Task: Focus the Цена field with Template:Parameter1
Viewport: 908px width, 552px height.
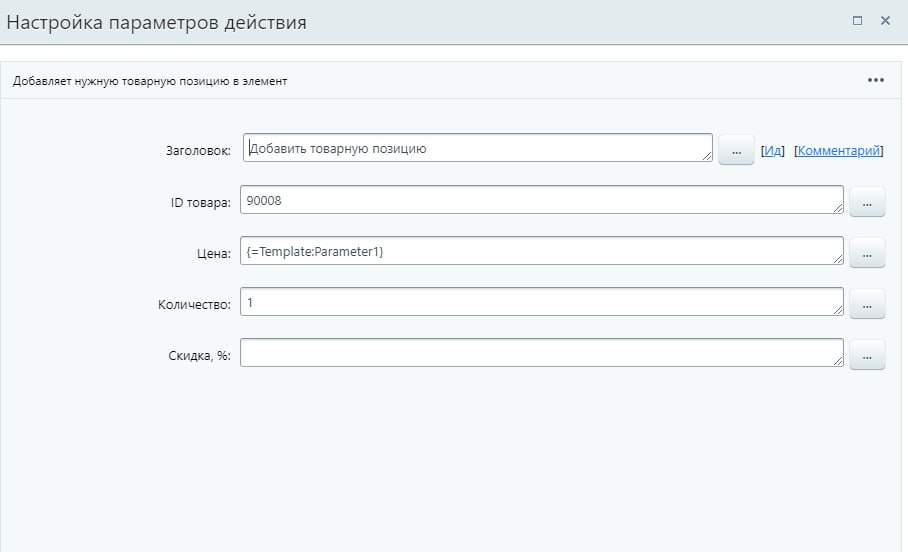Action: tap(541, 252)
